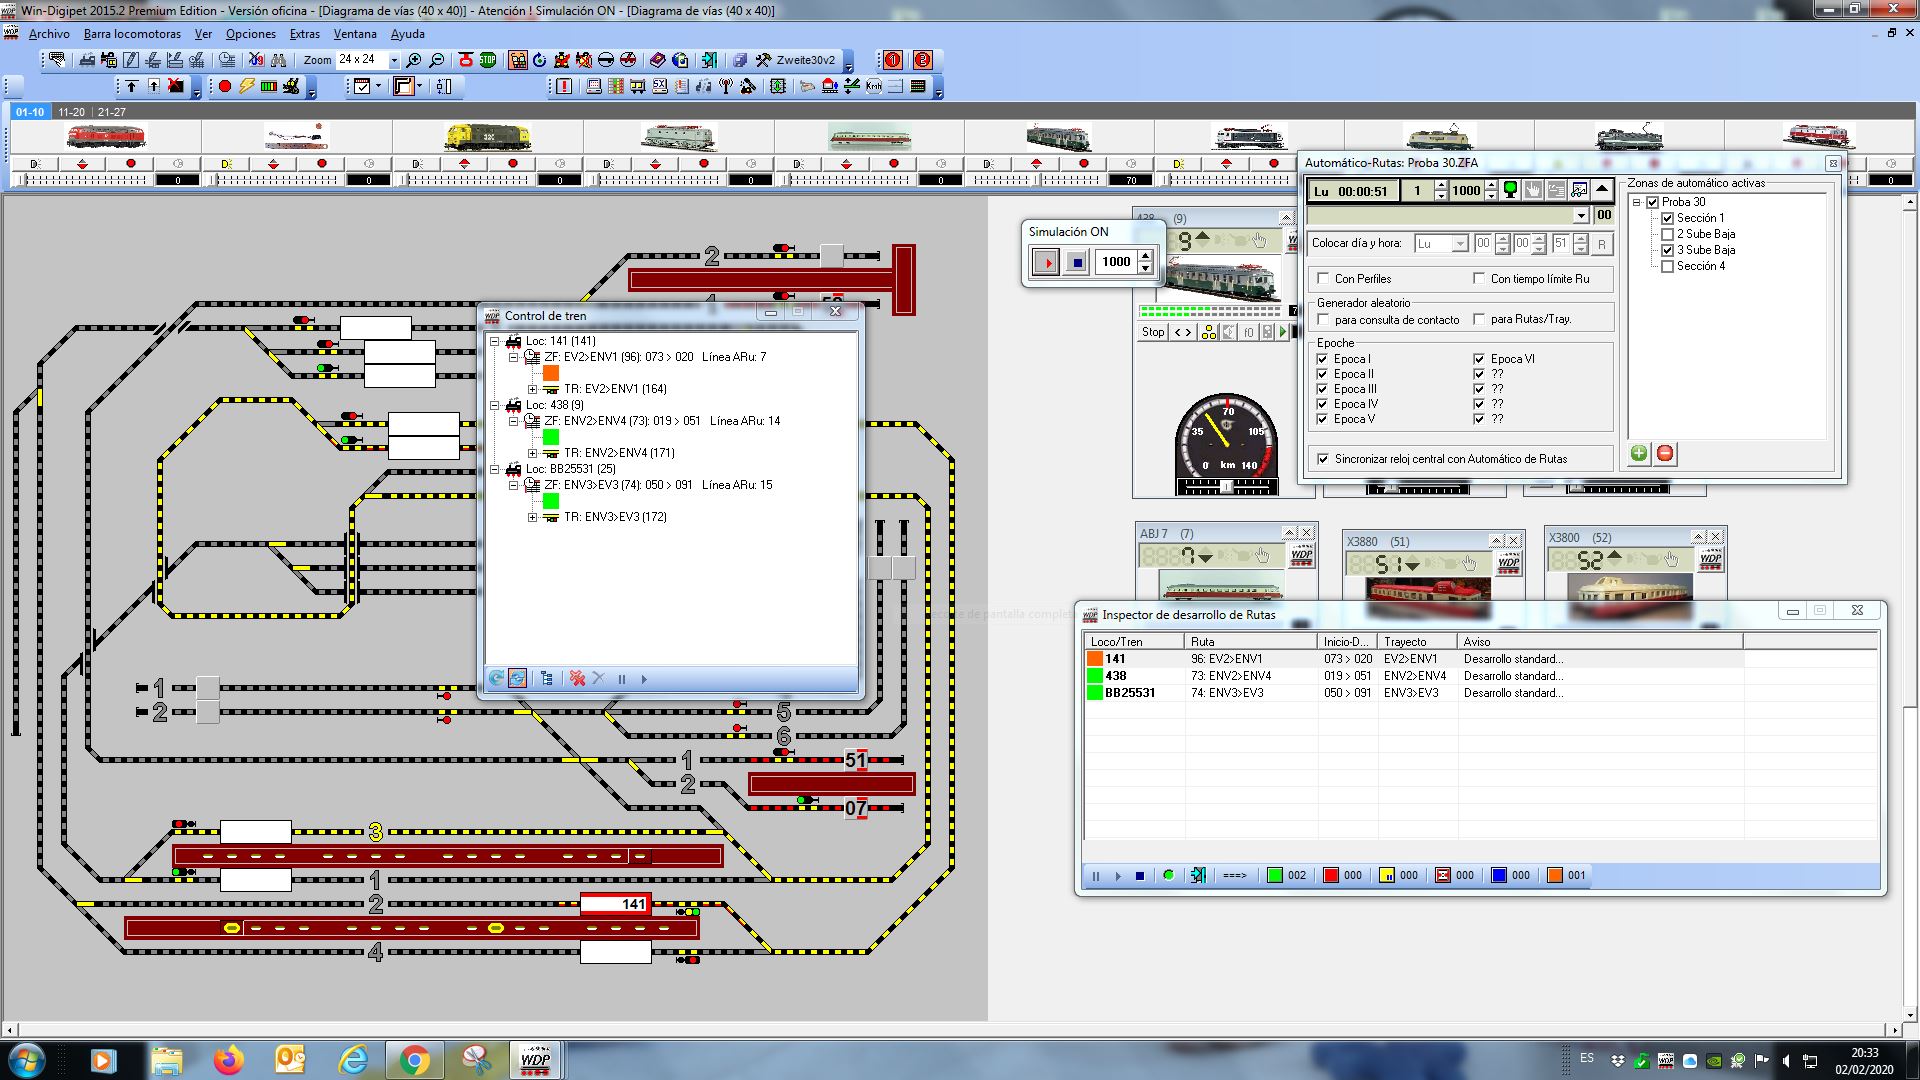Screen dimensions: 1920x1080
Task: Click the refresh icon in Control de tren
Action: (x=496, y=678)
